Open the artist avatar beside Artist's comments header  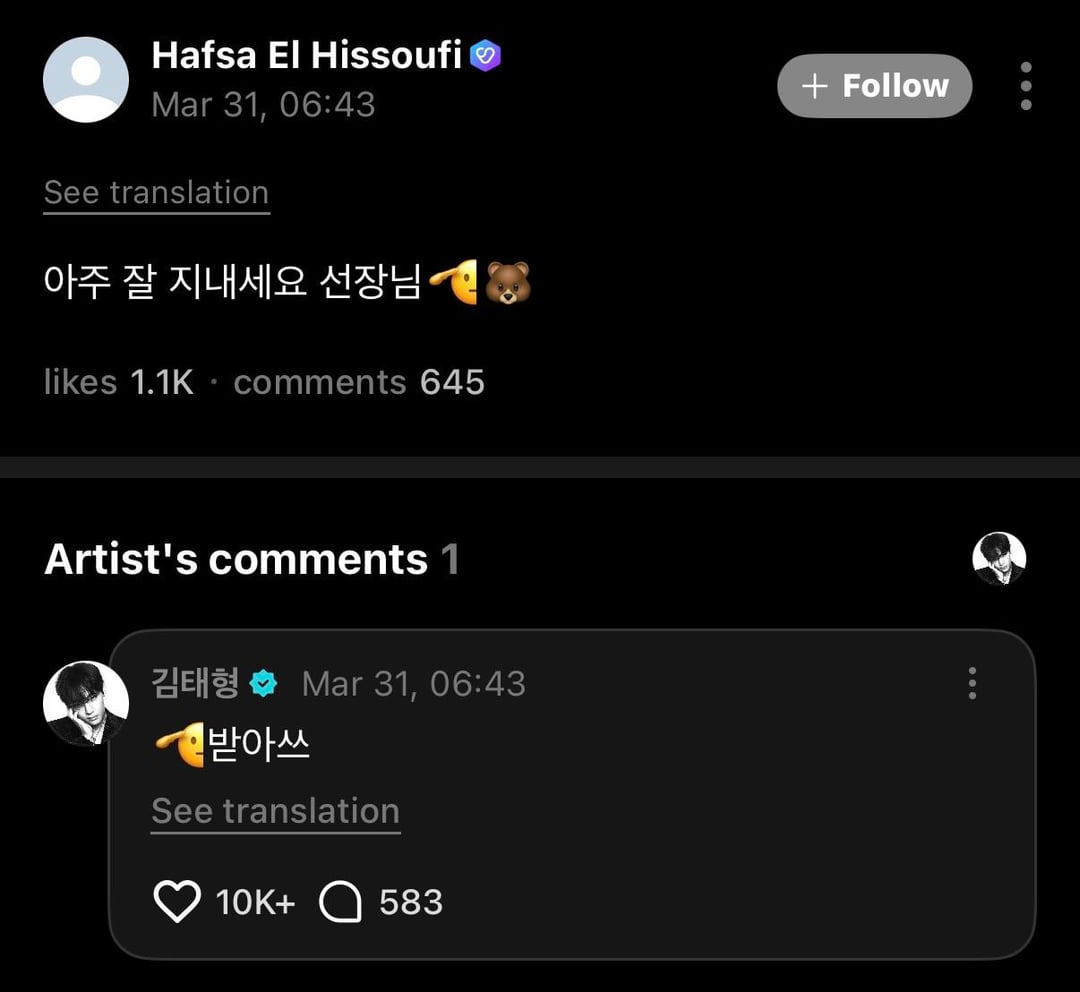coord(1001,560)
